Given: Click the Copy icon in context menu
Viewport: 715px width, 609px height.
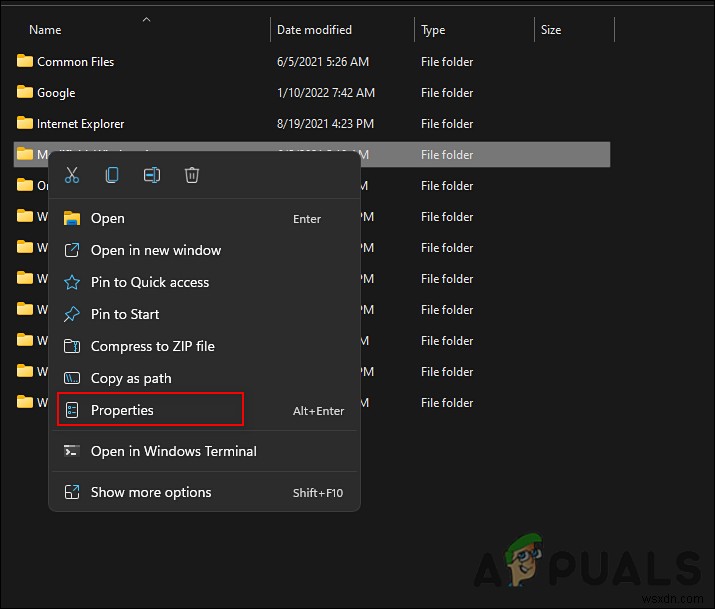Looking at the screenshot, I should (112, 175).
